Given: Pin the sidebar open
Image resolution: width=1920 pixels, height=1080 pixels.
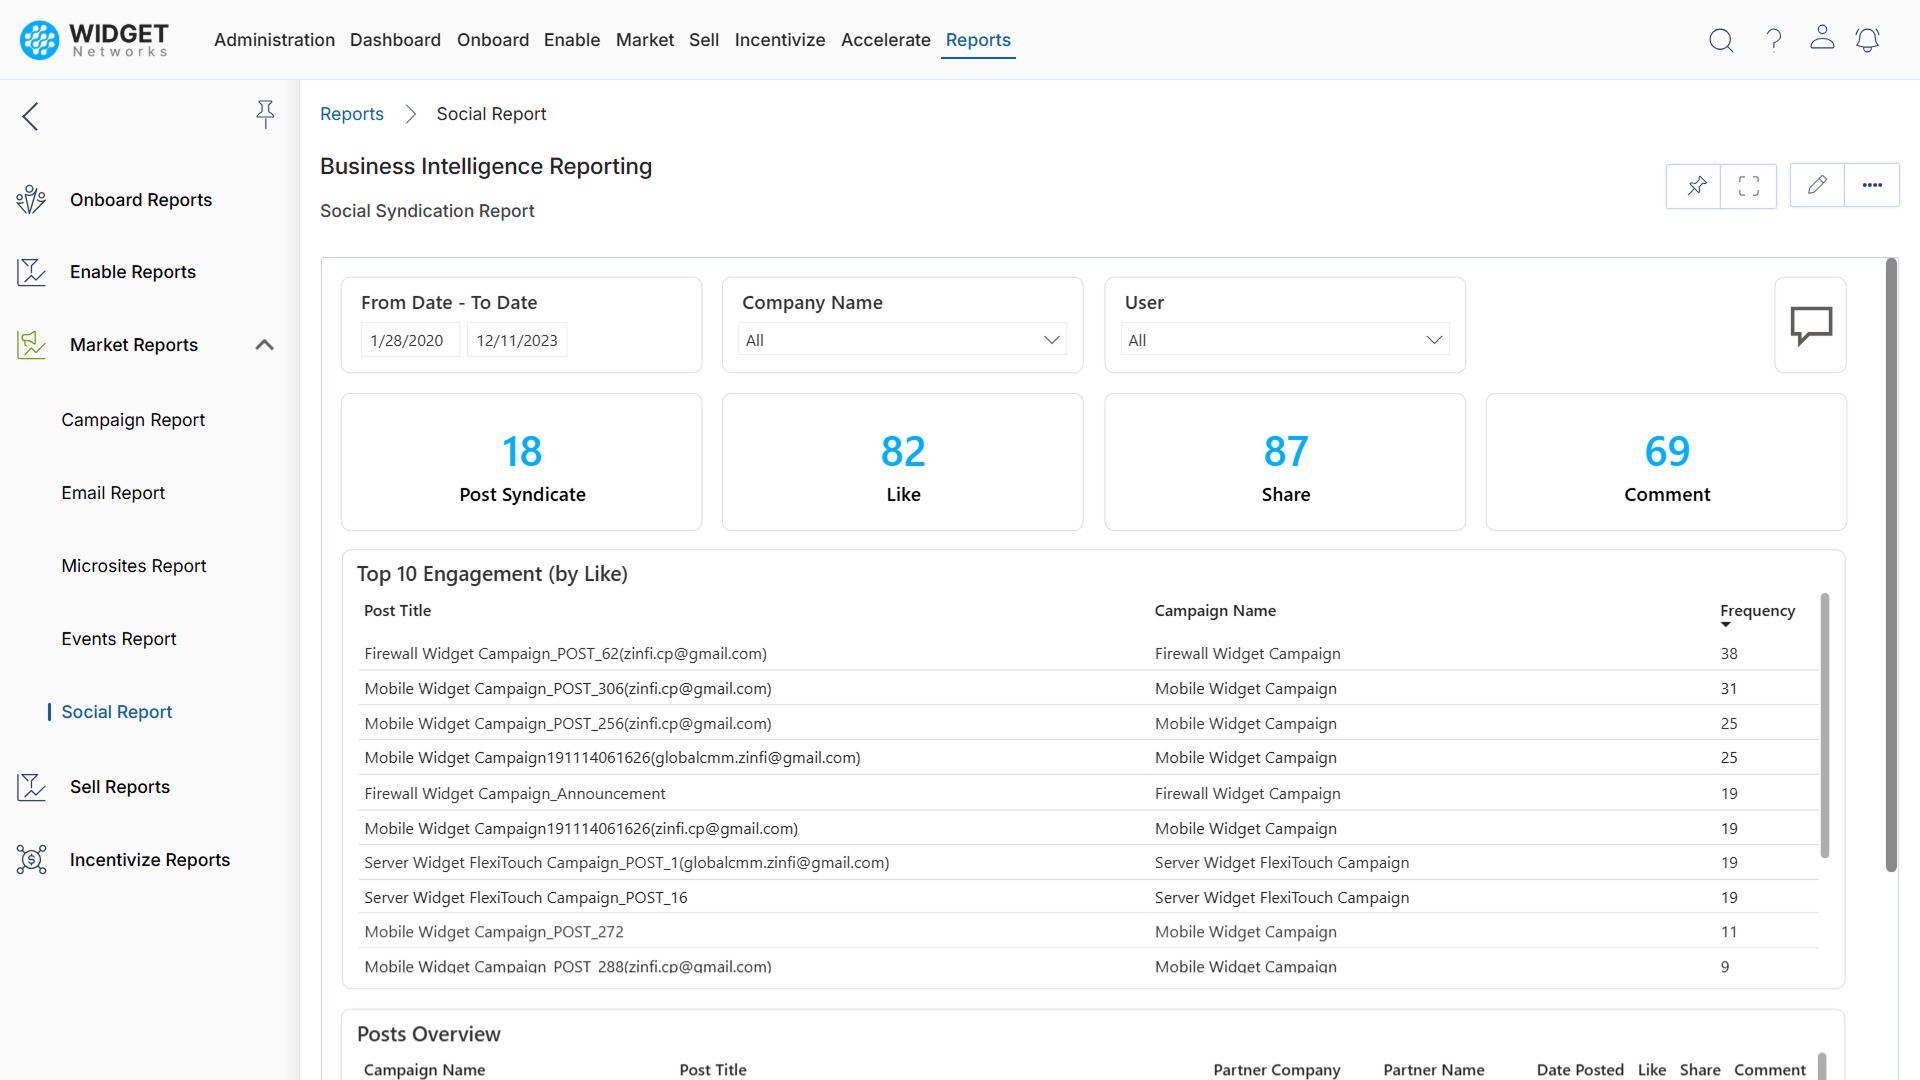Looking at the screenshot, I should (x=265, y=114).
